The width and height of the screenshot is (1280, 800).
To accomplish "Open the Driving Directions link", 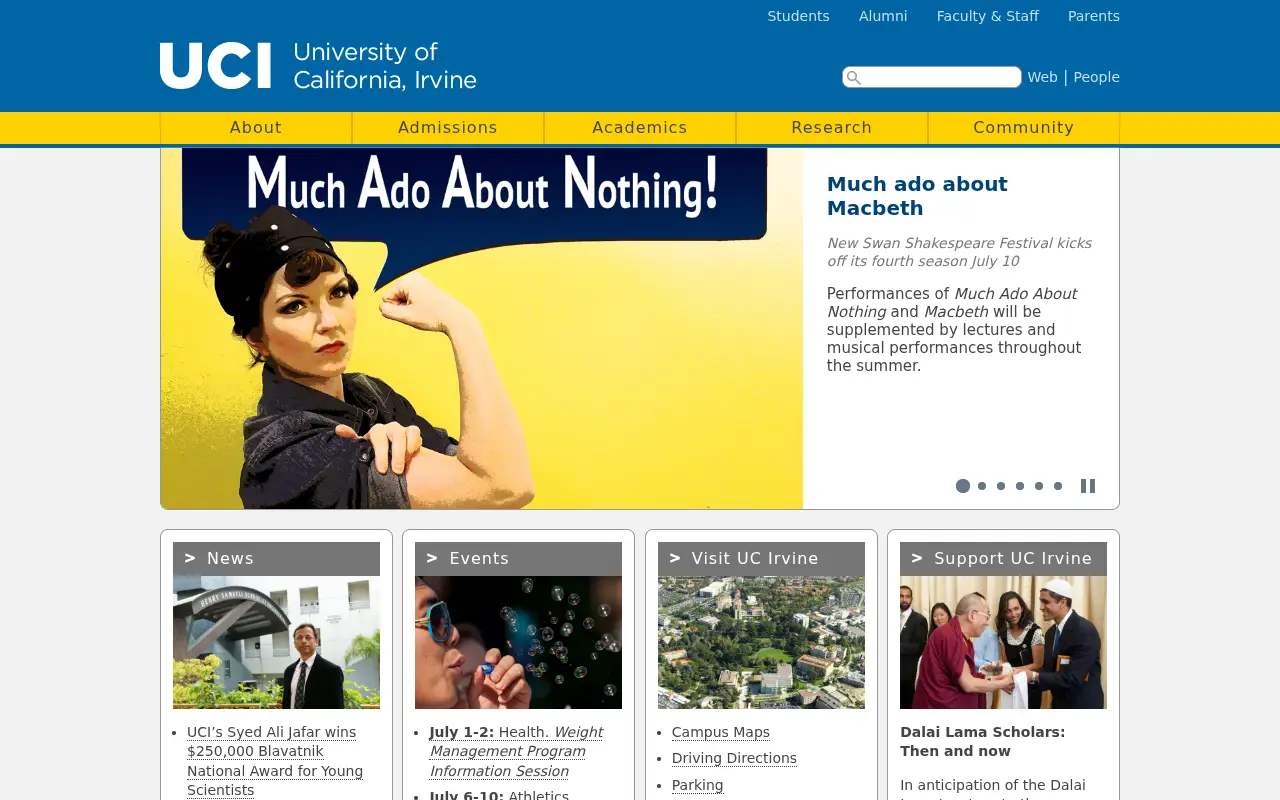I will coord(734,758).
